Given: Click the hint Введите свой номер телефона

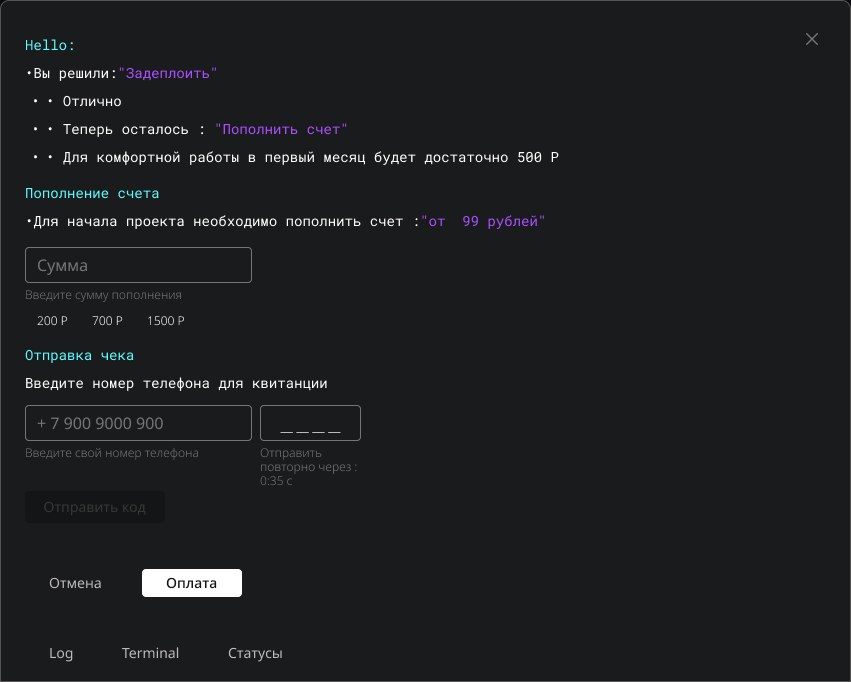Looking at the screenshot, I should coord(112,452).
